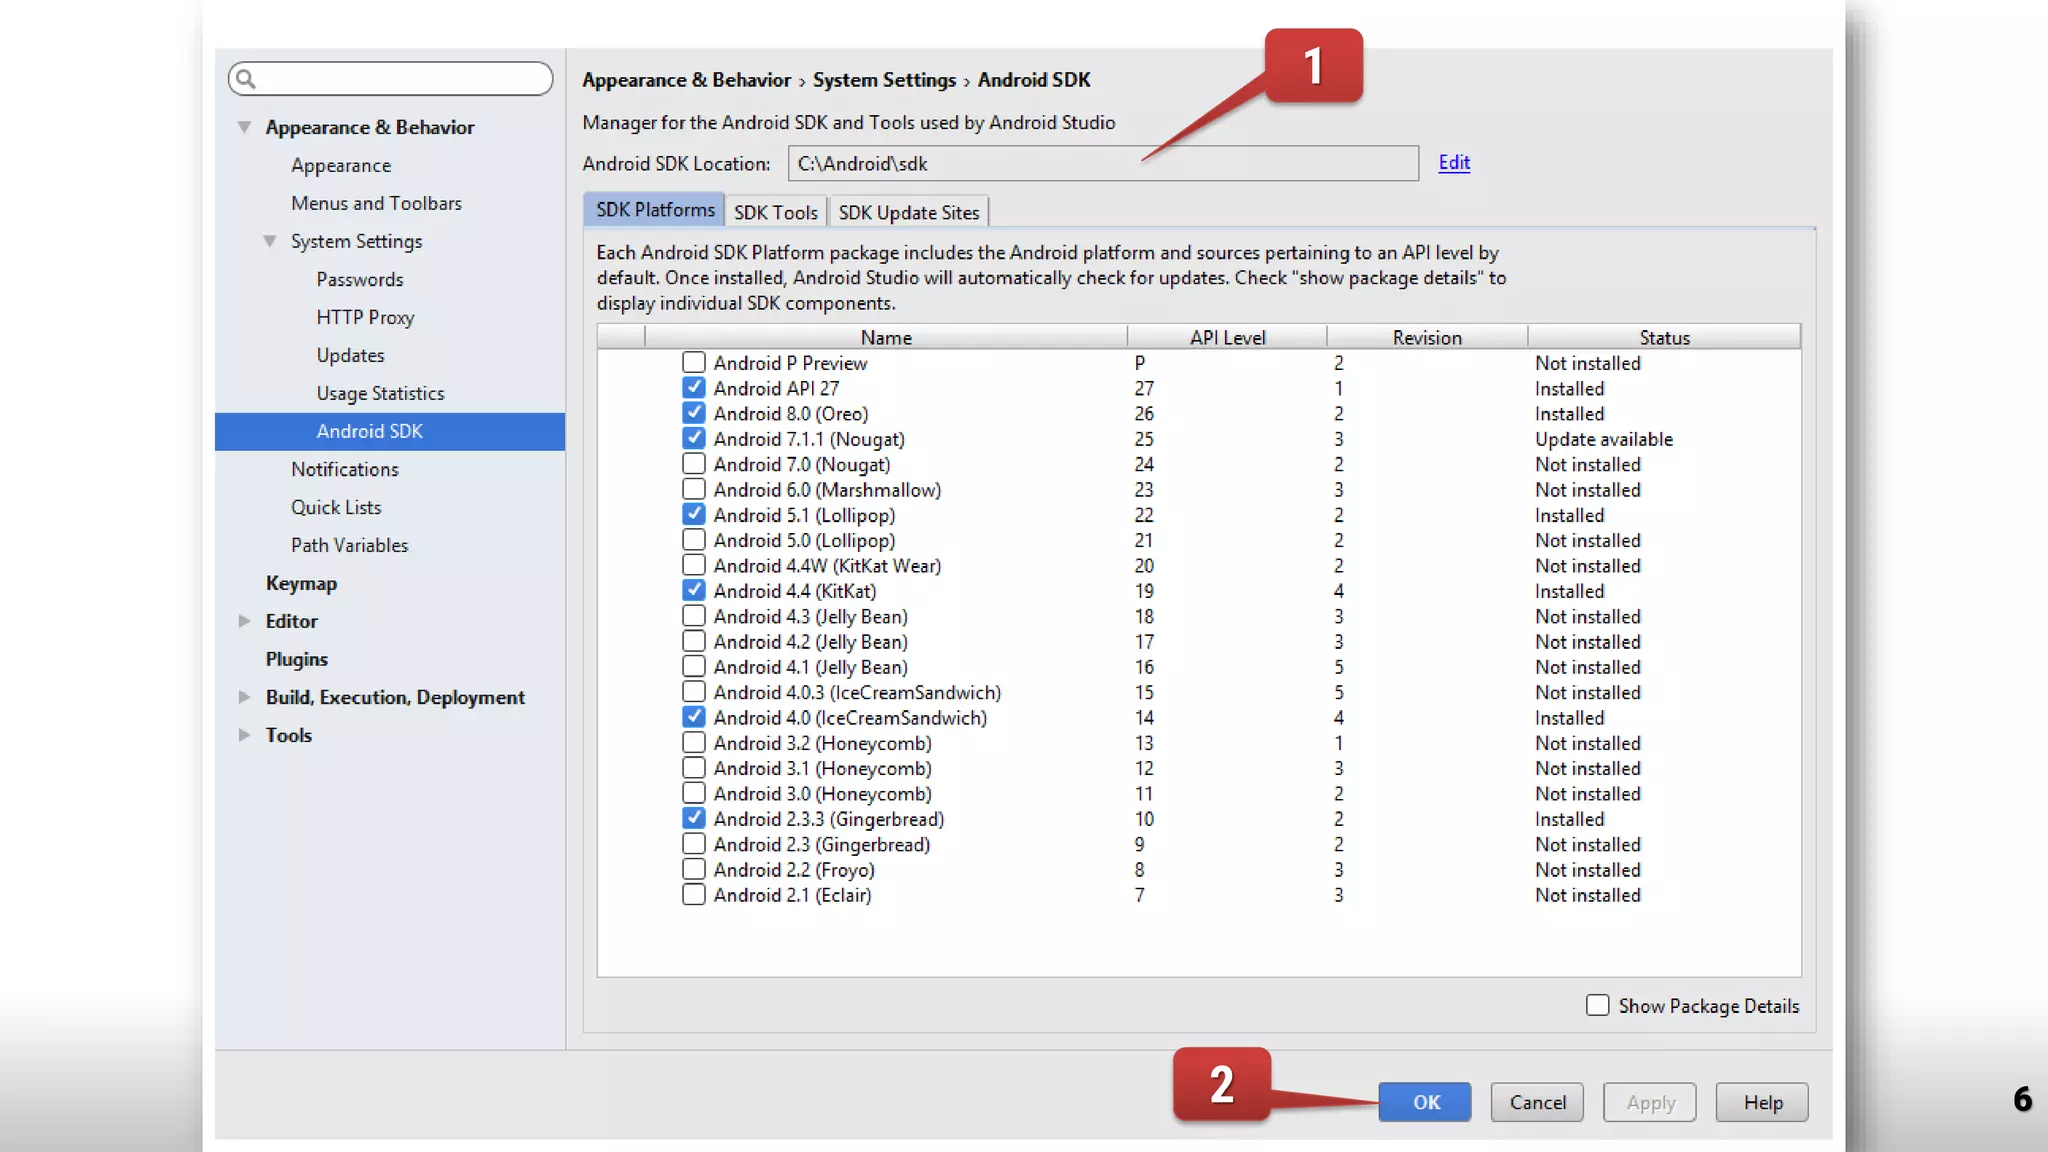The height and width of the screenshot is (1152, 2048).
Task: Click the Cancel button
Action: coord(1537,1102)
